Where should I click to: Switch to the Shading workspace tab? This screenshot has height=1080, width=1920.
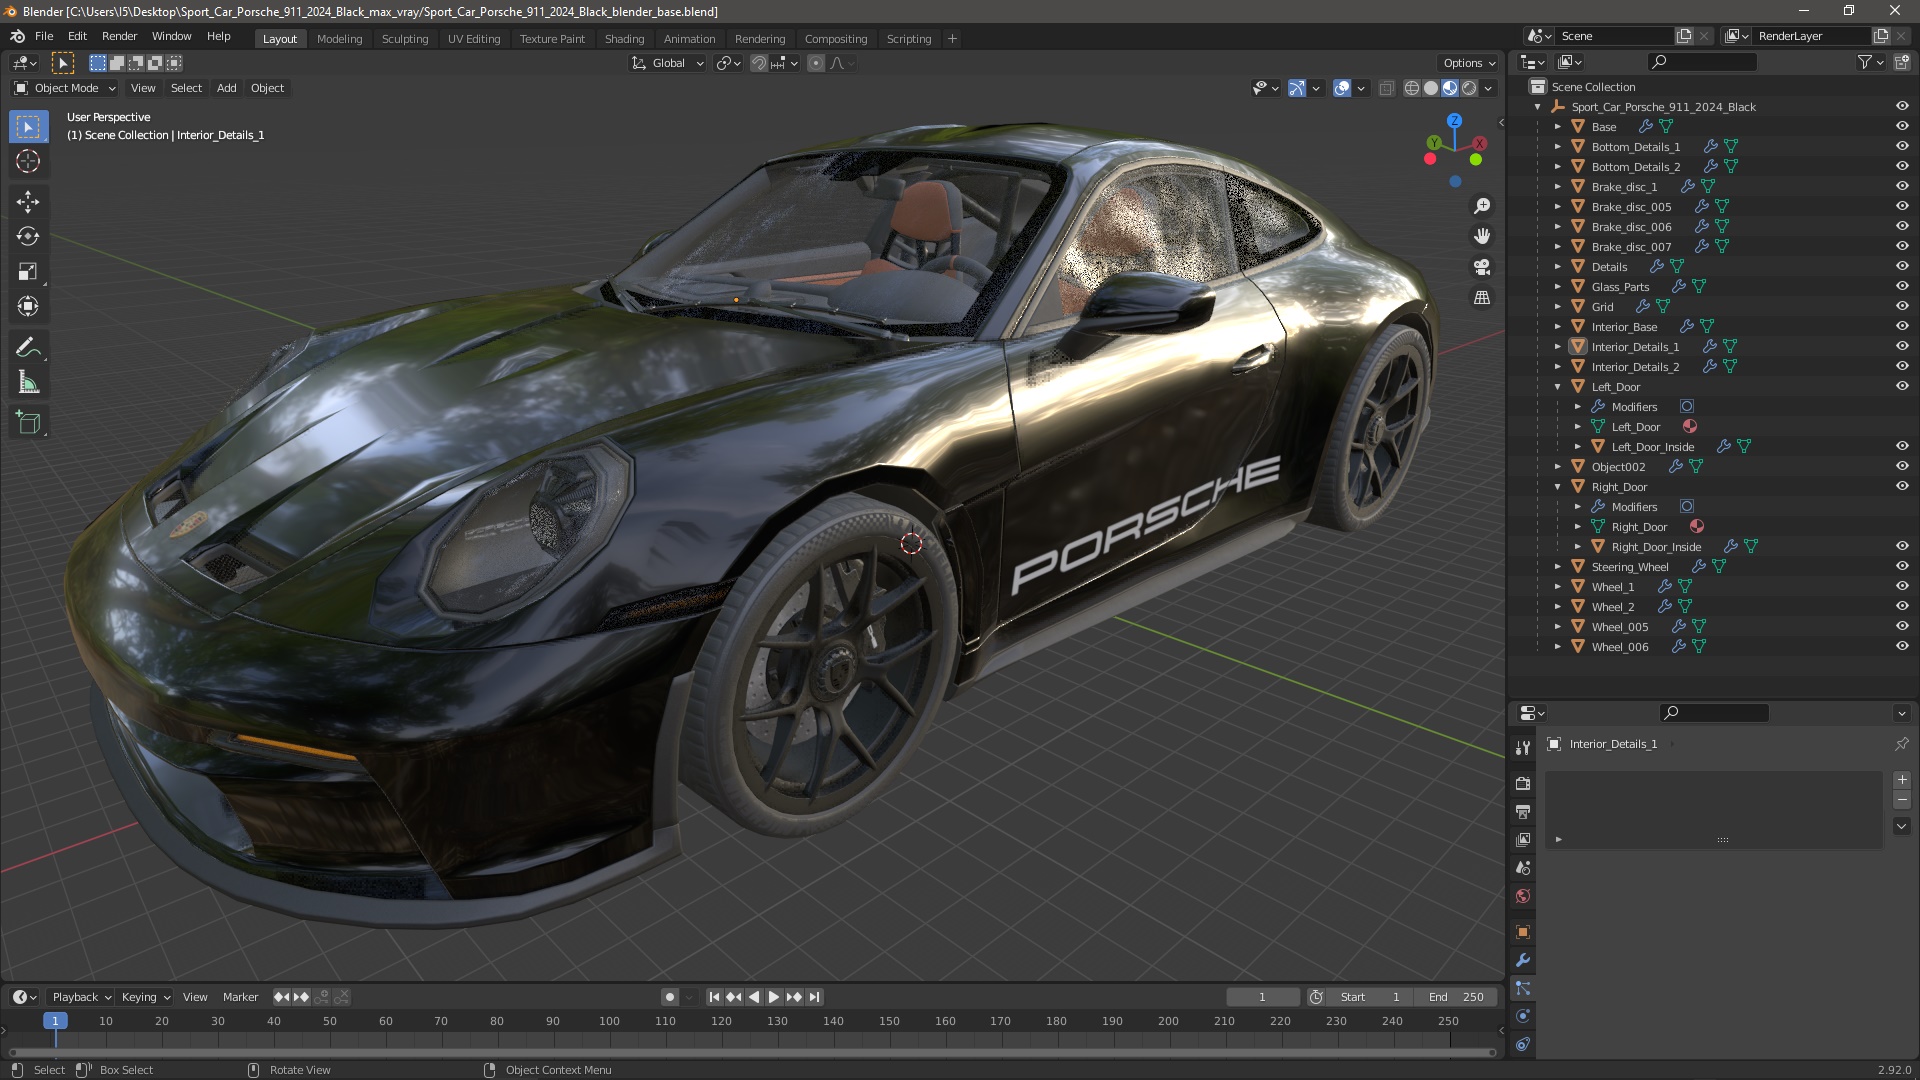click(624, 38)
